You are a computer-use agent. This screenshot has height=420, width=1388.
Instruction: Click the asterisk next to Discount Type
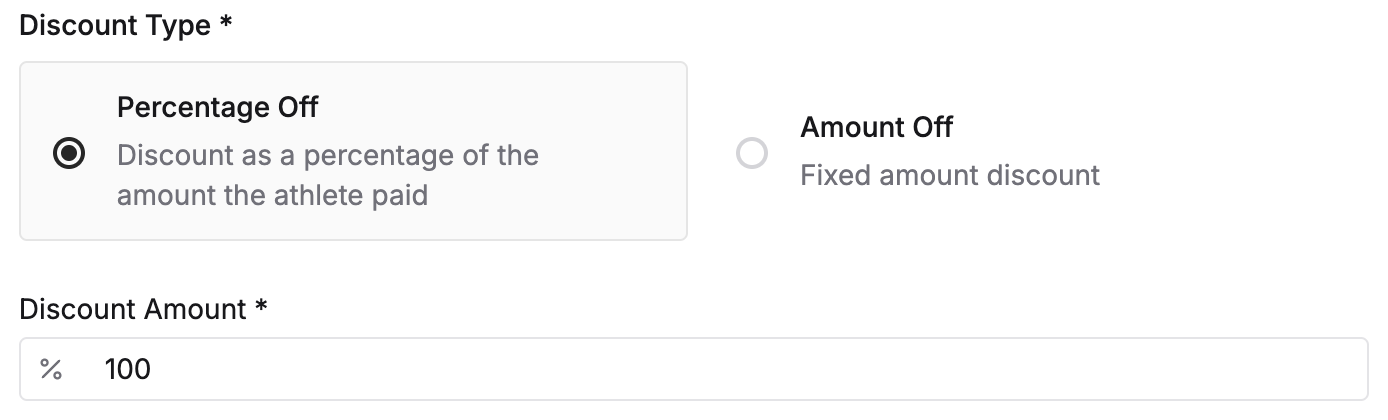(x=226, y=24)
